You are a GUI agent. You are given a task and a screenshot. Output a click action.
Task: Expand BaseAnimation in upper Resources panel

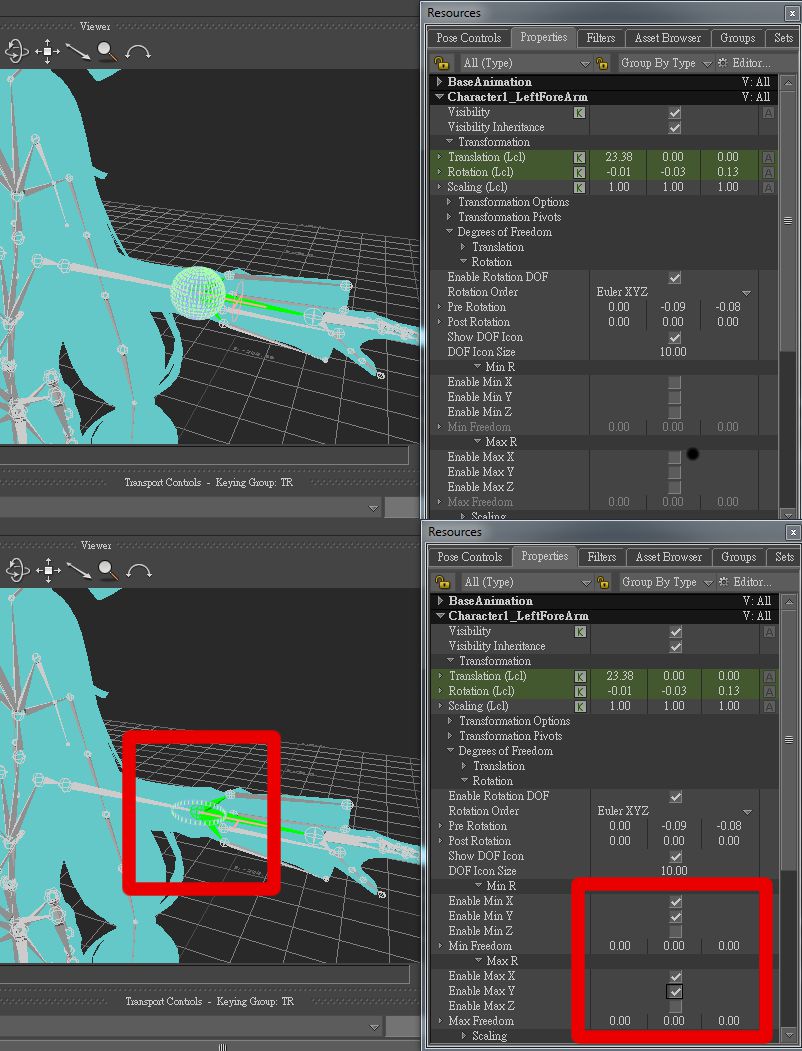tap(440, 82)
